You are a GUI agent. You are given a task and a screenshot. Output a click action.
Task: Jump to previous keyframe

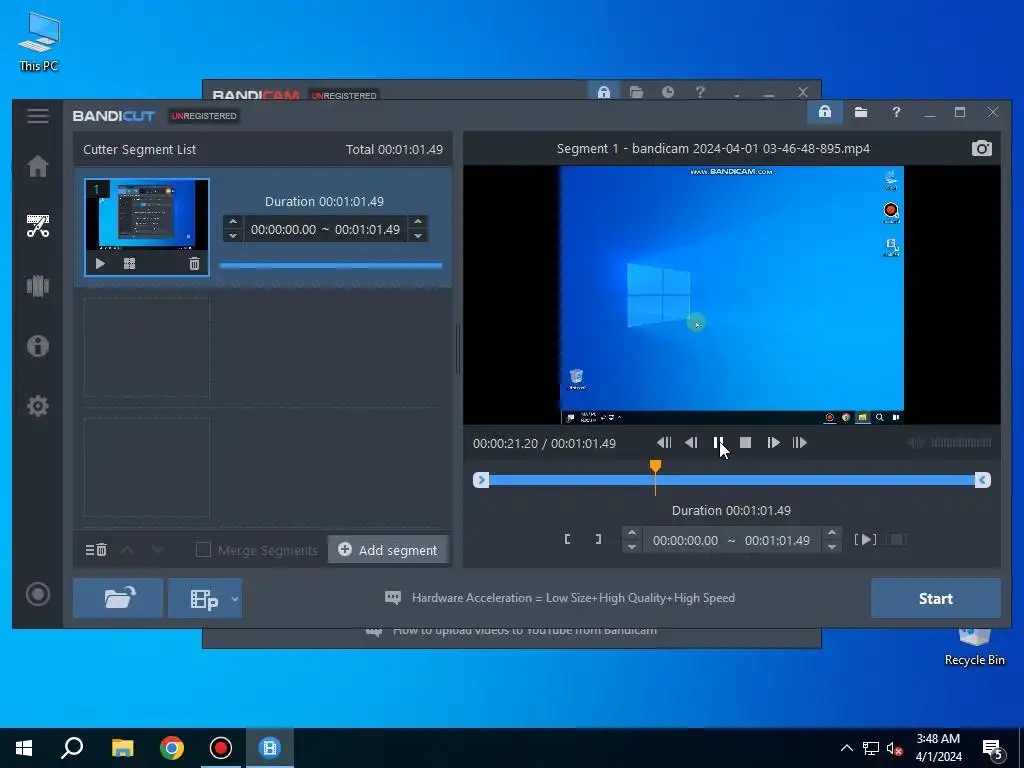(x=664, y=443)
